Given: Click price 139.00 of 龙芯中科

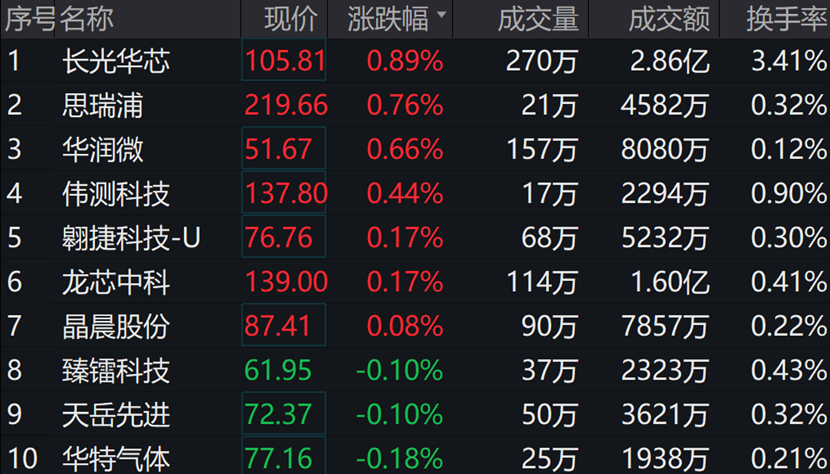Looking at the screenshot, I should [286, 282].
